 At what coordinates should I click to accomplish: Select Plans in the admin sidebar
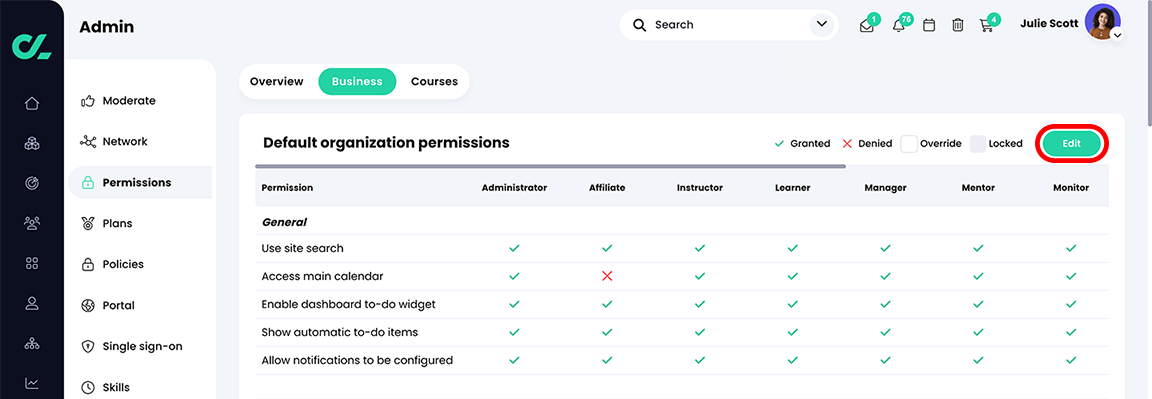107,223
